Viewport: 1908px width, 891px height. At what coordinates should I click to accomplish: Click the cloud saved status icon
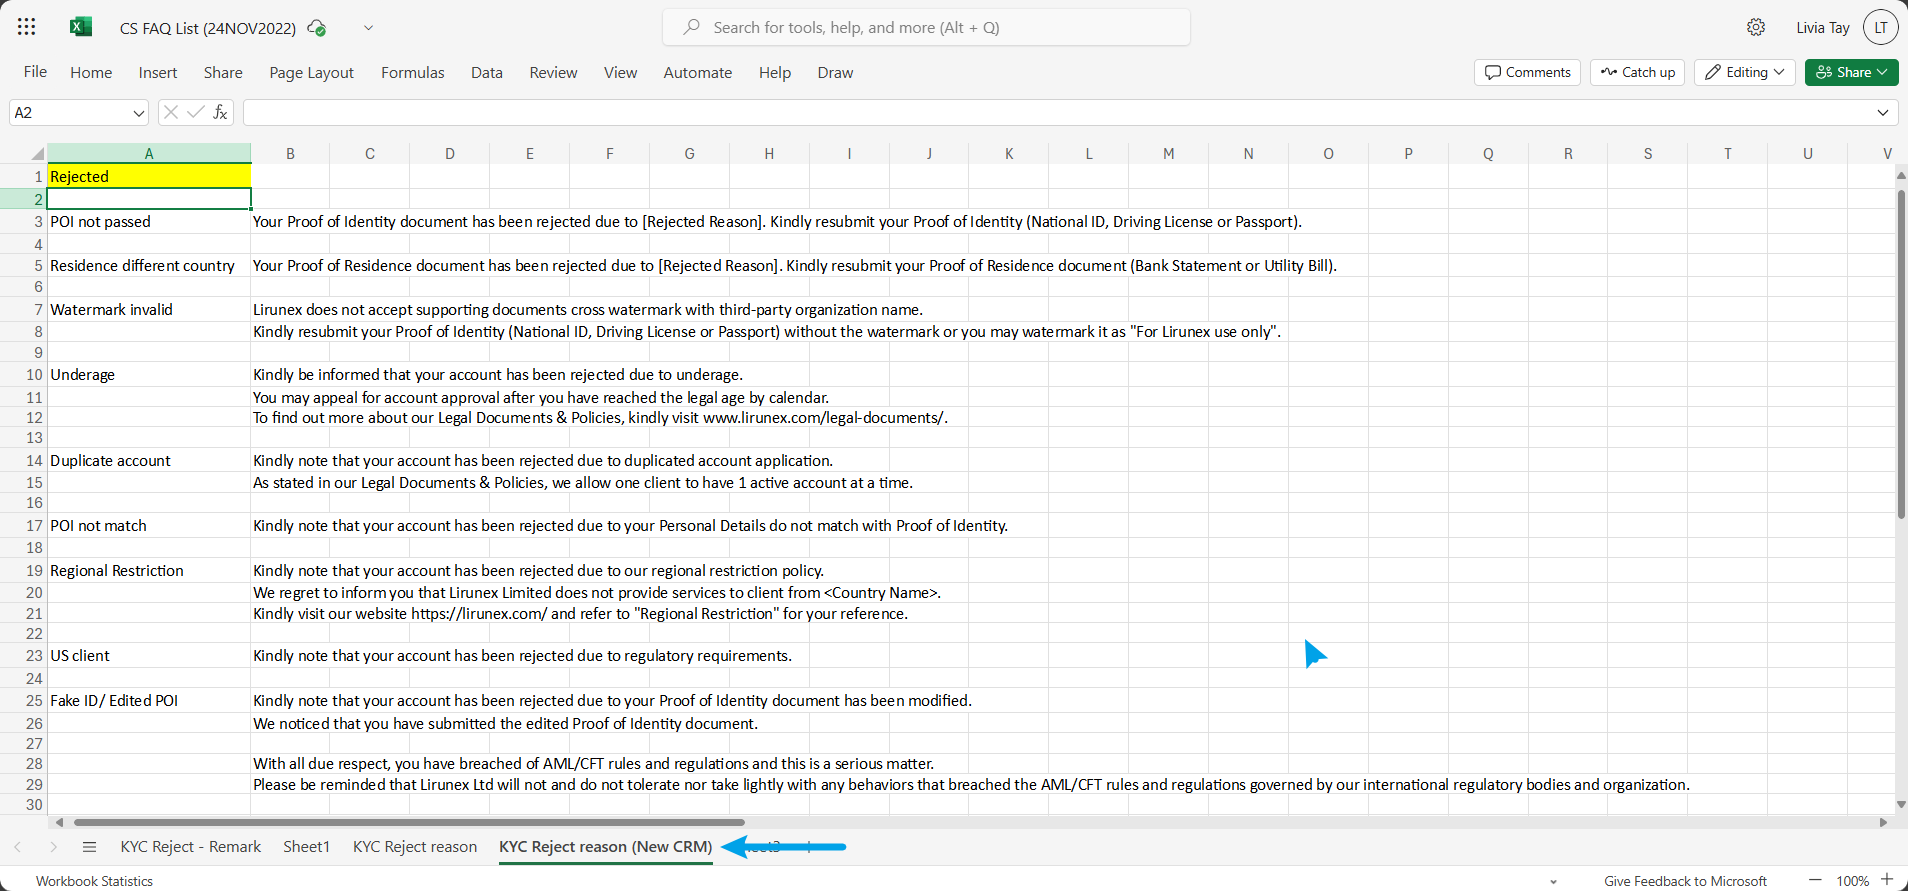click(x=317, y=28)
